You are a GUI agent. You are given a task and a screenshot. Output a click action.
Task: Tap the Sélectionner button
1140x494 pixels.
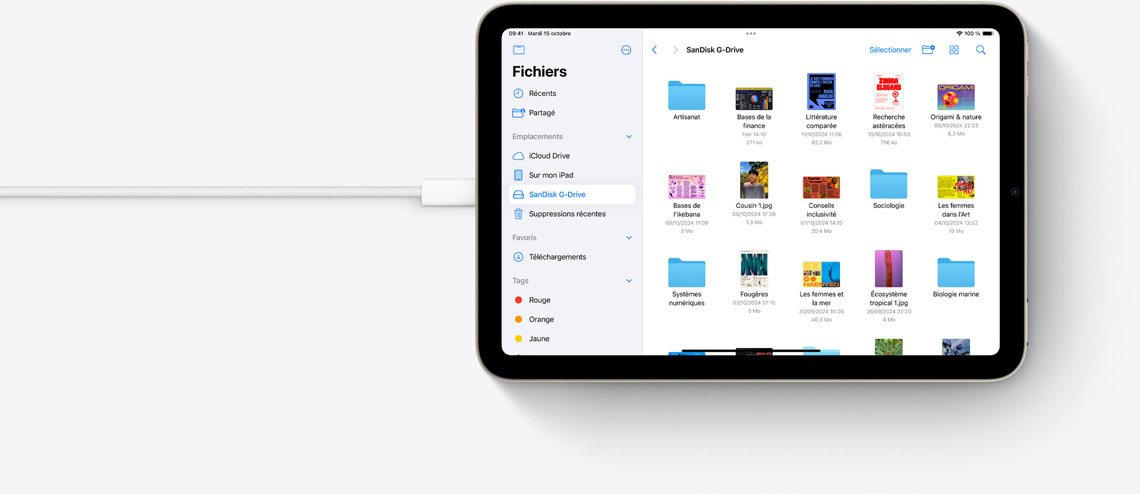890,50
